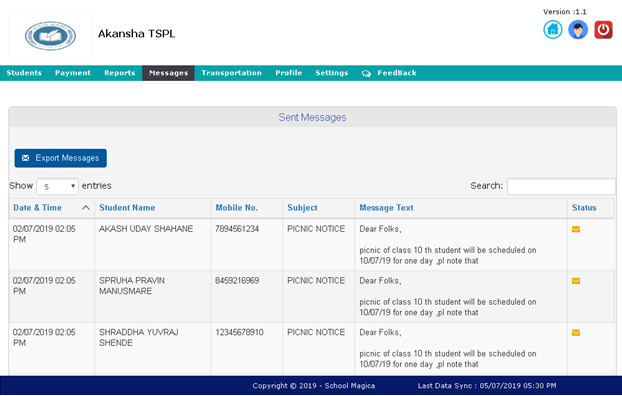
Task: Select the Messages menu
Action: tap(169, 73)
